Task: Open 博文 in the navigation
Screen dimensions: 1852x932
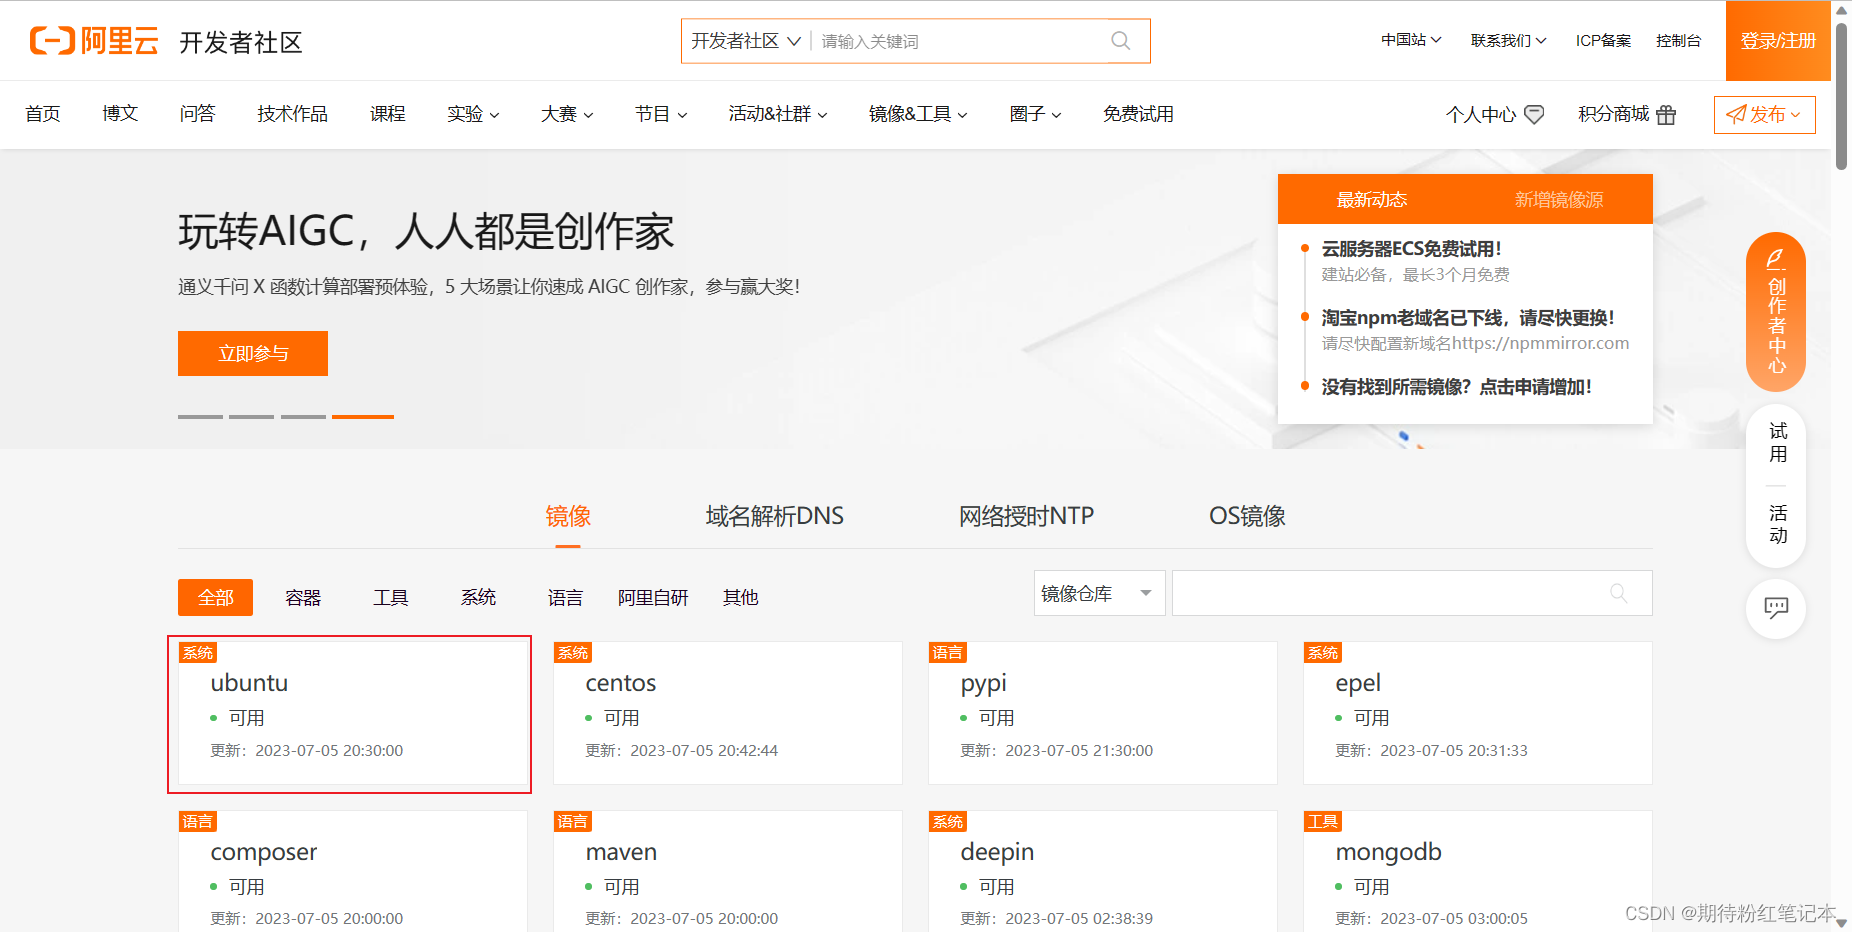Action: 120,114
